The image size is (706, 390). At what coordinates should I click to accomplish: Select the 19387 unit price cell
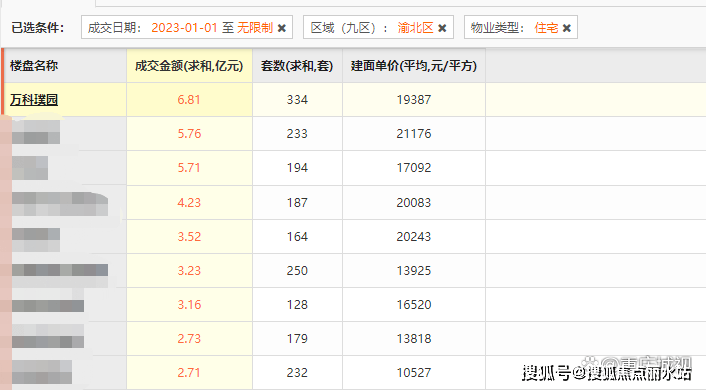(x=414, y=100)
